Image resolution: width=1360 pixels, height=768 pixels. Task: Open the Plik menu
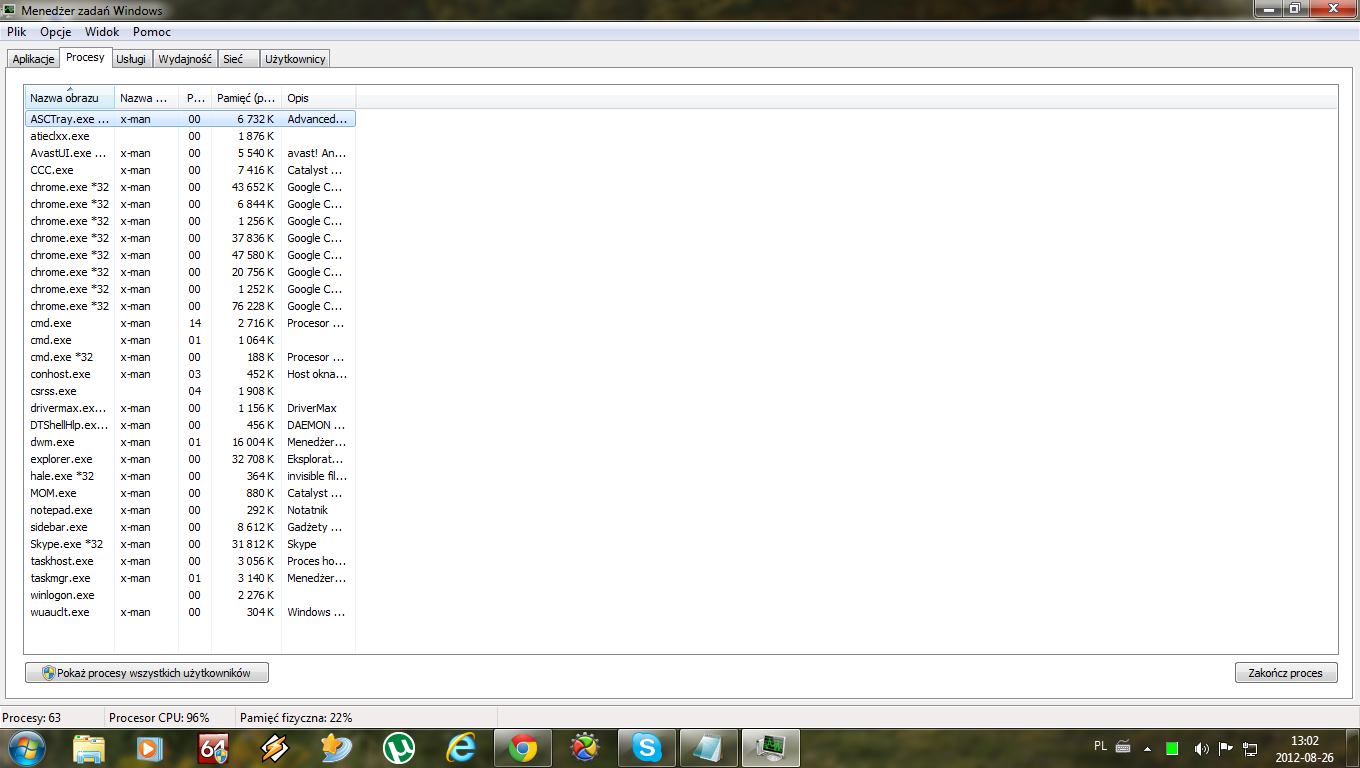16,32
